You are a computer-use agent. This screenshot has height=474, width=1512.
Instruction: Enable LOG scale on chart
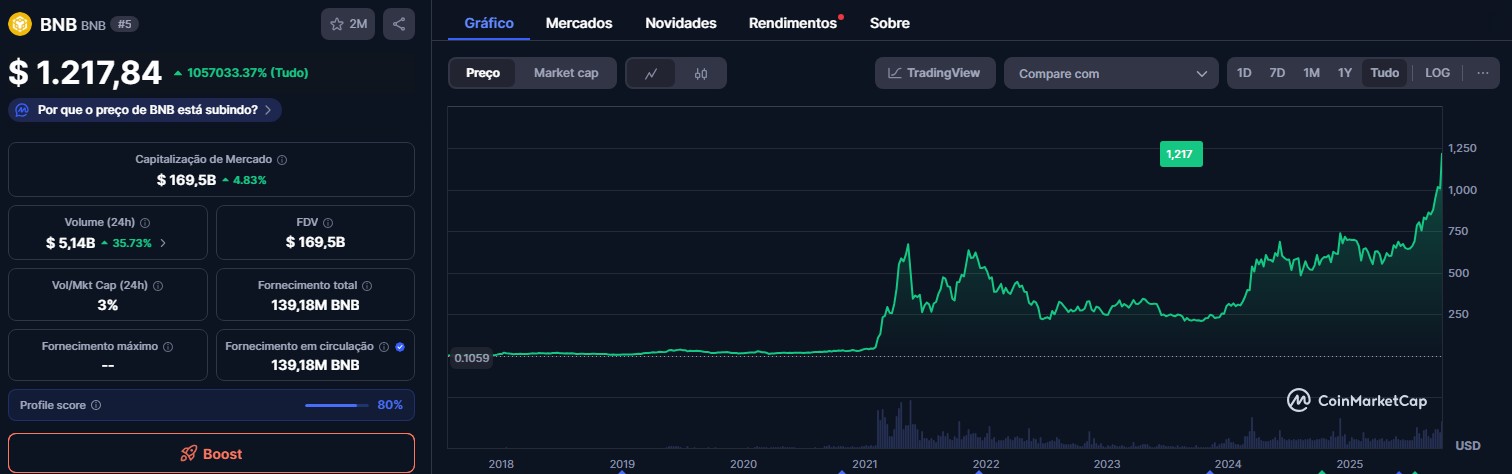pos(1437,73)
